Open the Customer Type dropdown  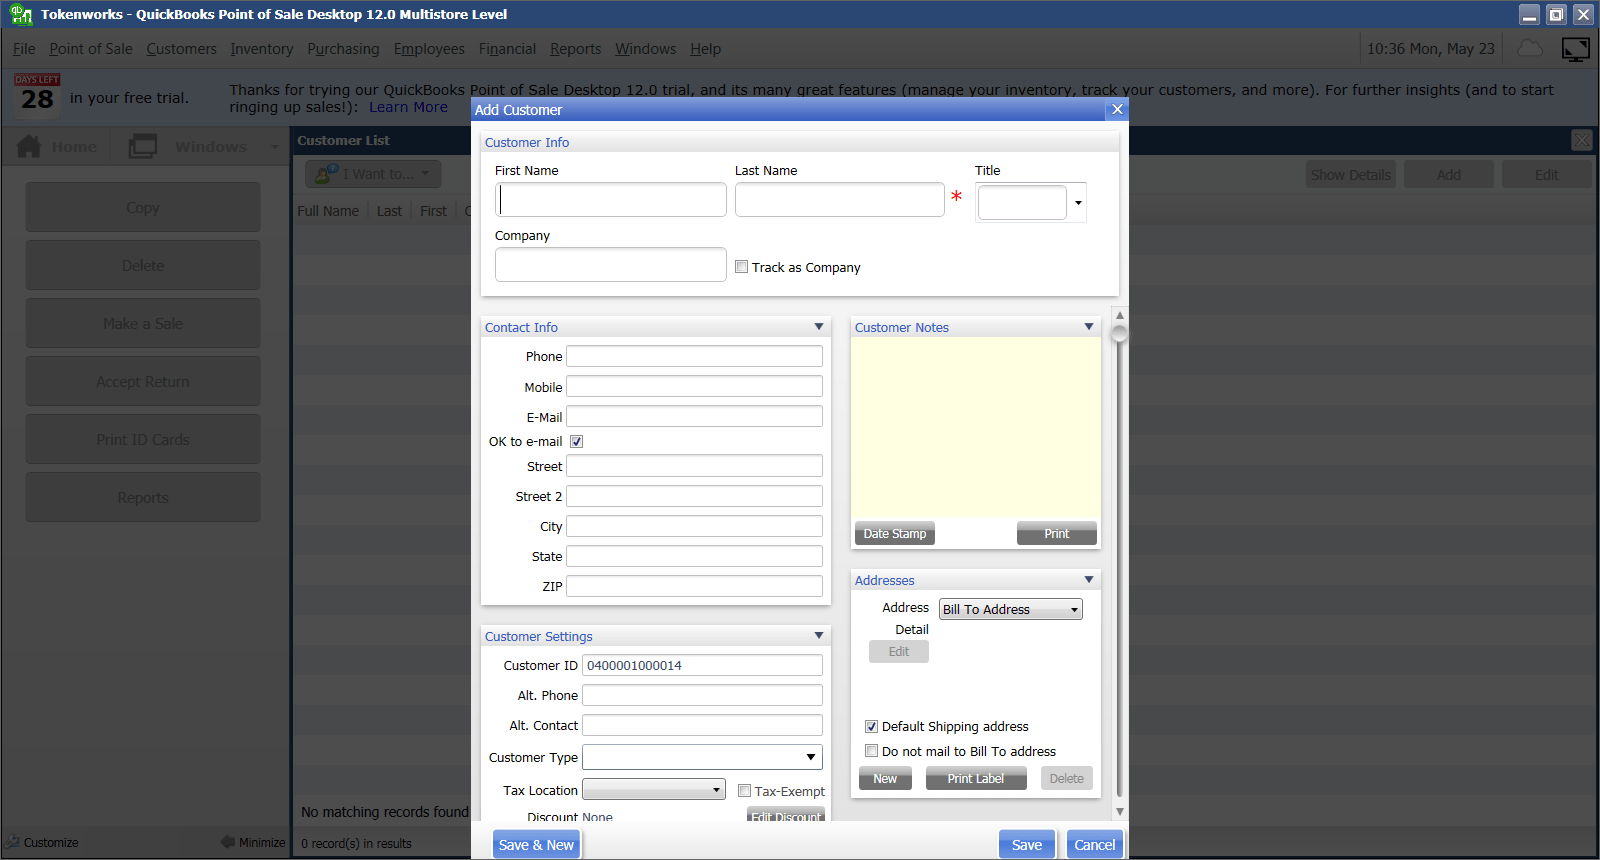pyautogui.click(x=702, y=757)
